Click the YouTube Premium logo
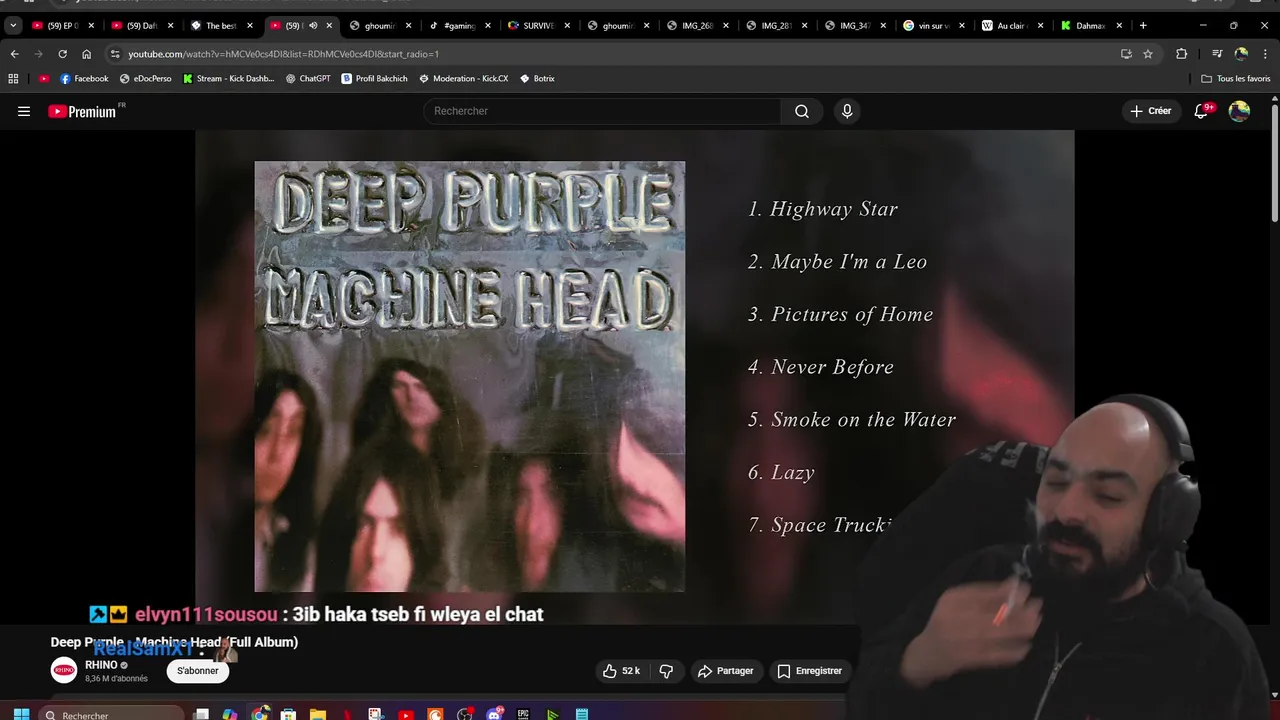1280x720 pixels. 82,111
